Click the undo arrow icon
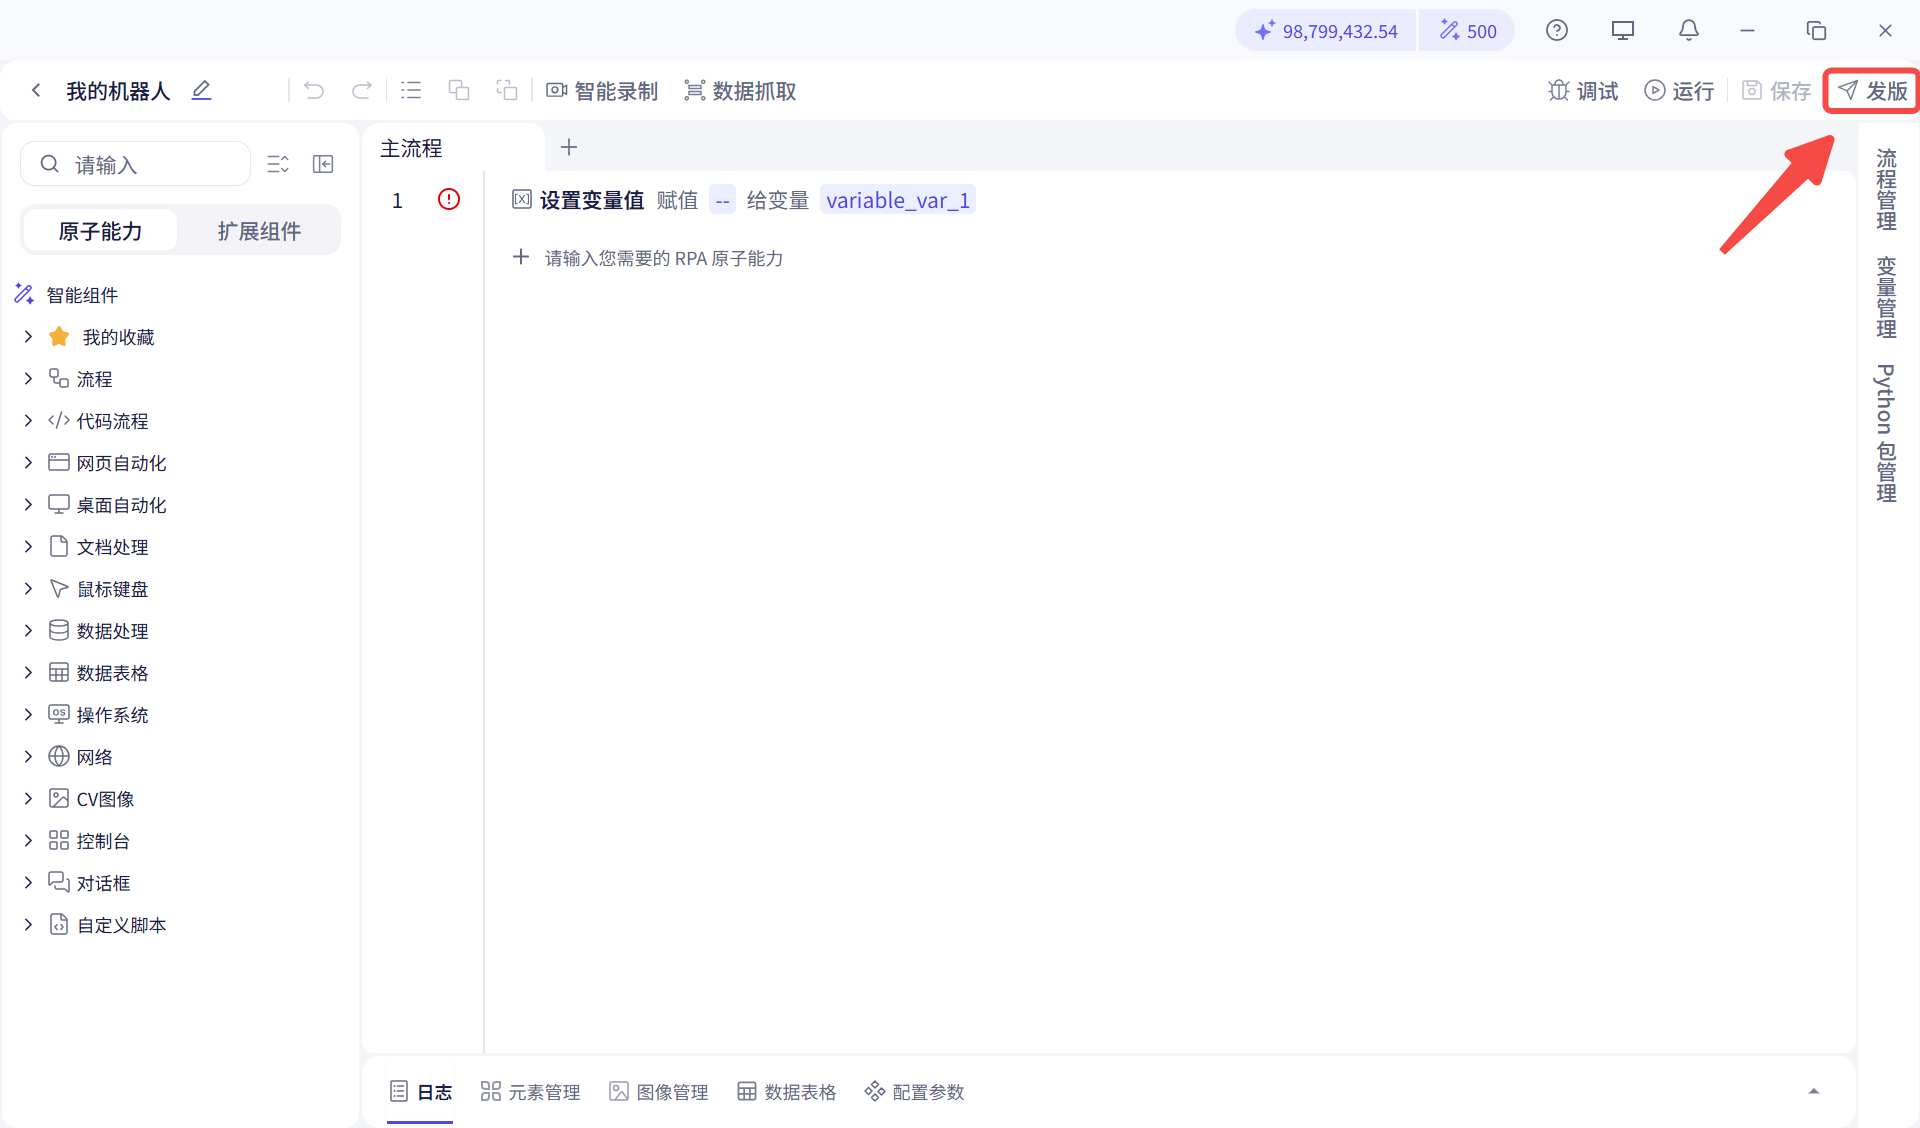The image size is (1920, 1128). (x=314, y=91)
